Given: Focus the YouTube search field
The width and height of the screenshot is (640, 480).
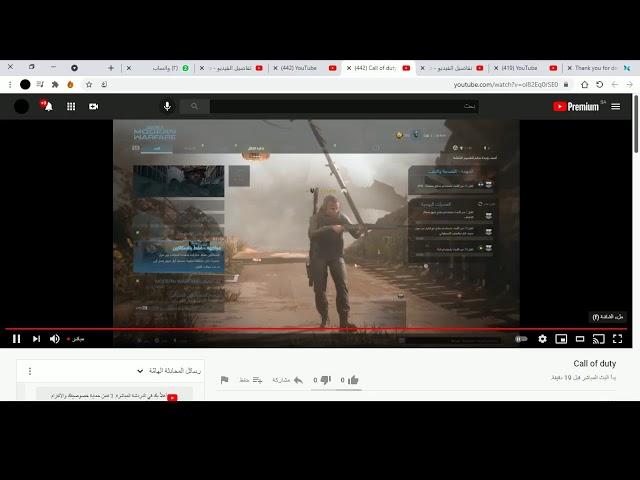Looking at the screenshot, I should [x=344, y=107].
